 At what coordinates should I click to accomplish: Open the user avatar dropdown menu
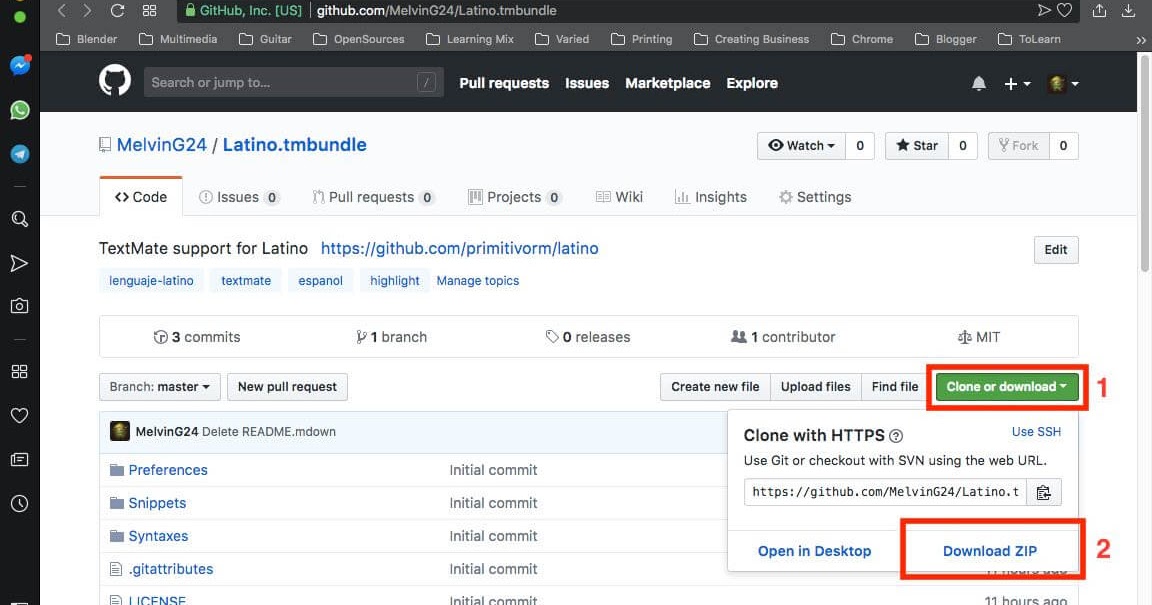coord(1063,84)
